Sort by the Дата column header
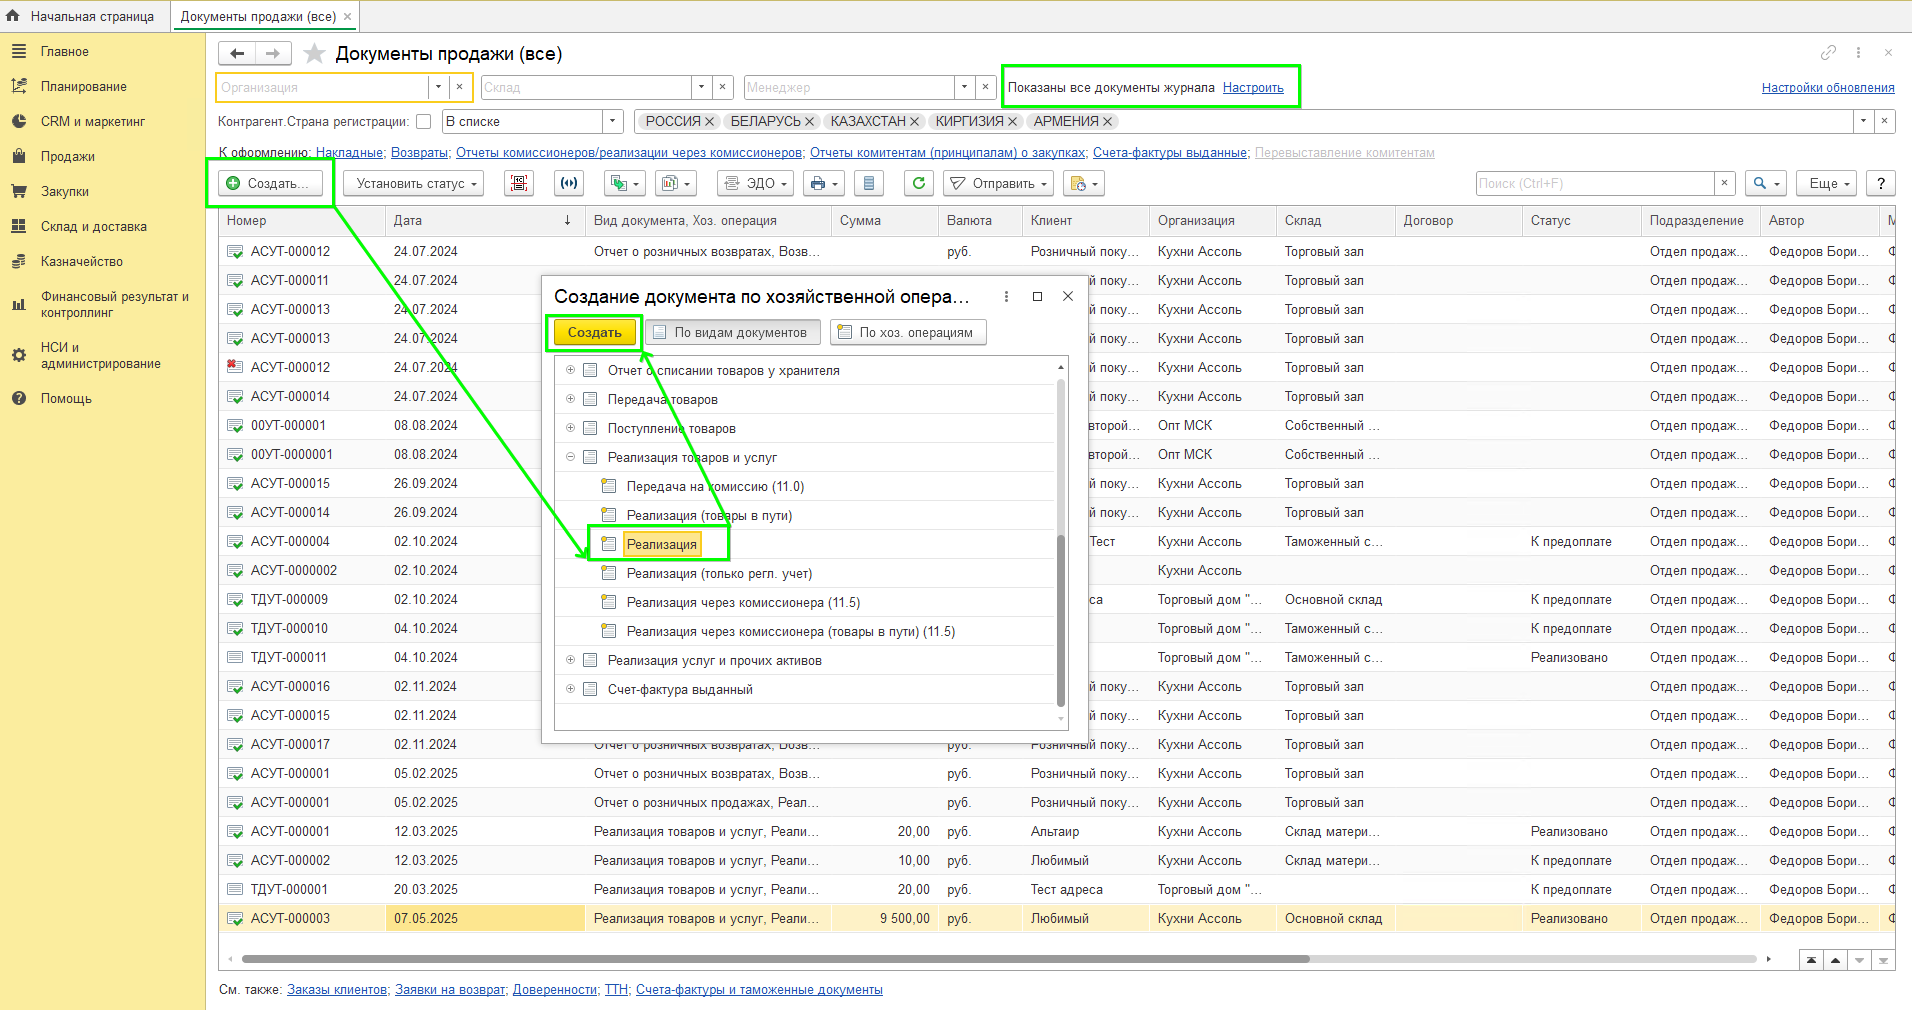This screenshot has height=1010, width=1912. point(485,220)
